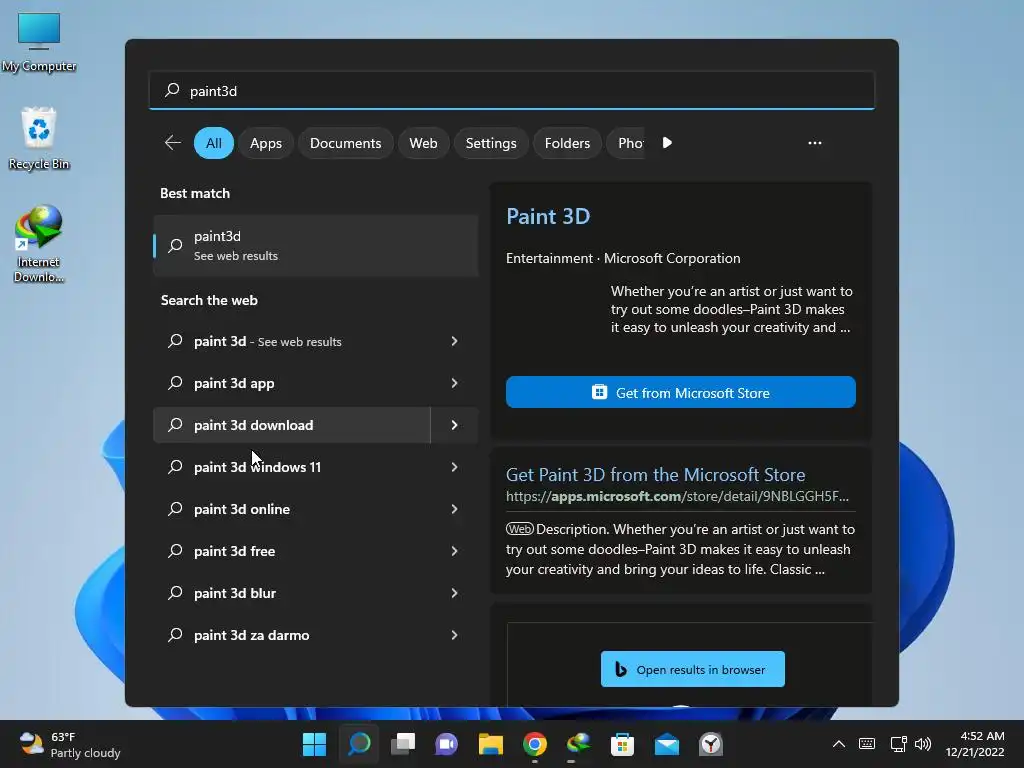
Task: Open the clock showing 4:52 AM
Action: (975, 744)
